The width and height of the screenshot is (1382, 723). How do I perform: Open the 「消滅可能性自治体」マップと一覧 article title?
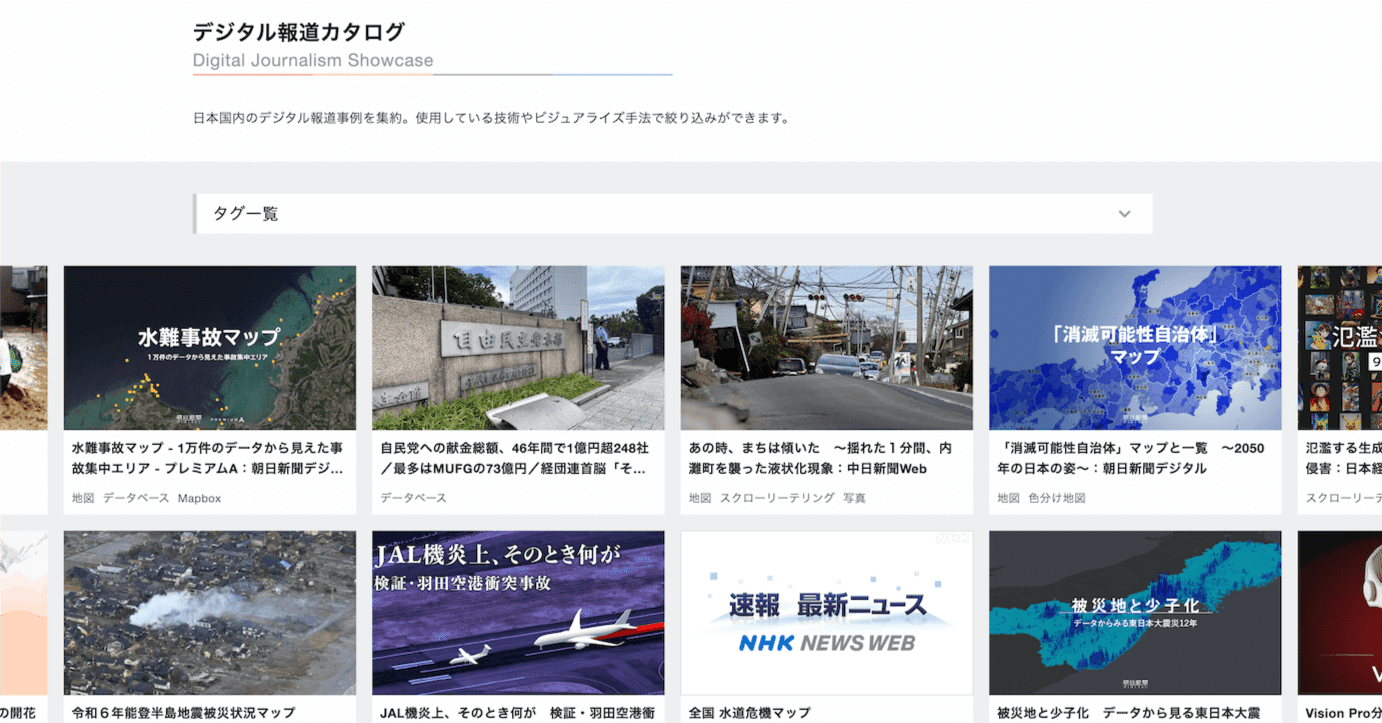(x=1131, y=458)
